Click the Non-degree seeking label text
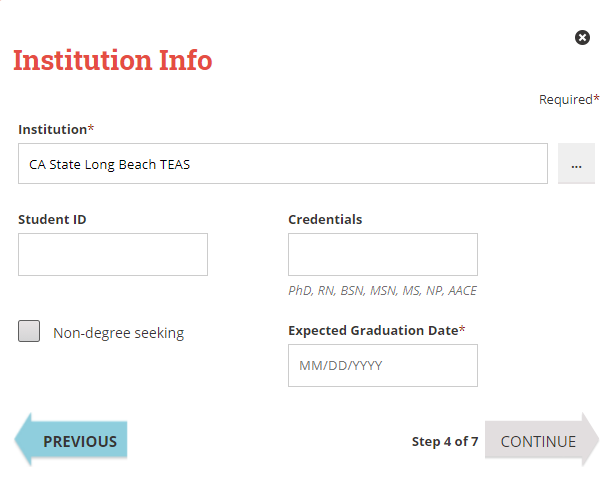611x489 pixels. click(118, 333)
